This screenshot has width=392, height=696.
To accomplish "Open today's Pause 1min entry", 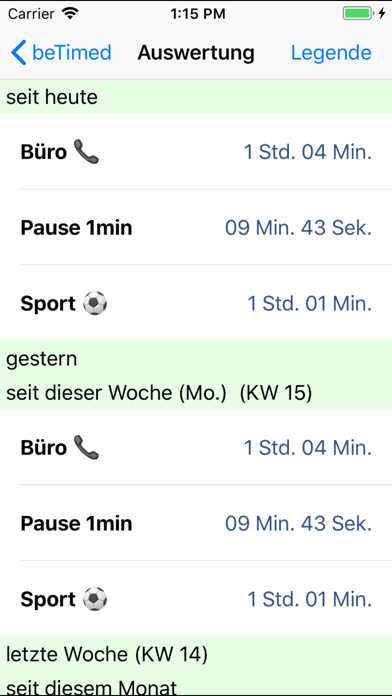I will 196,228.
